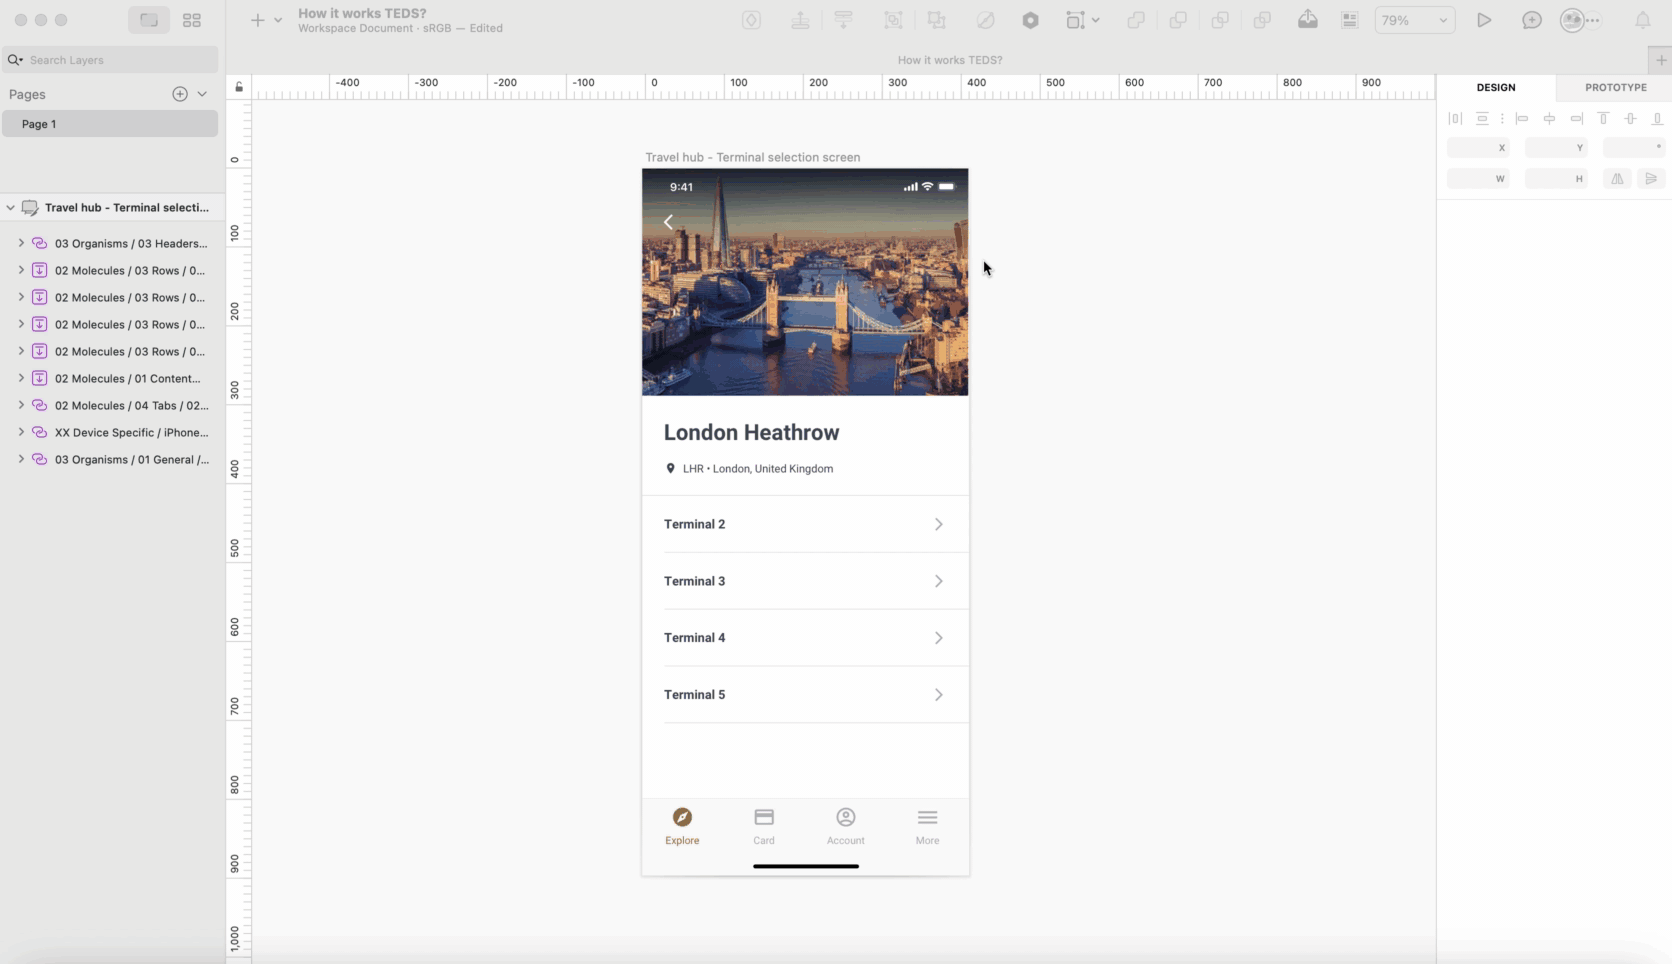Click the Forward (bring forward) toolbar icon

(x=800, y=20)
